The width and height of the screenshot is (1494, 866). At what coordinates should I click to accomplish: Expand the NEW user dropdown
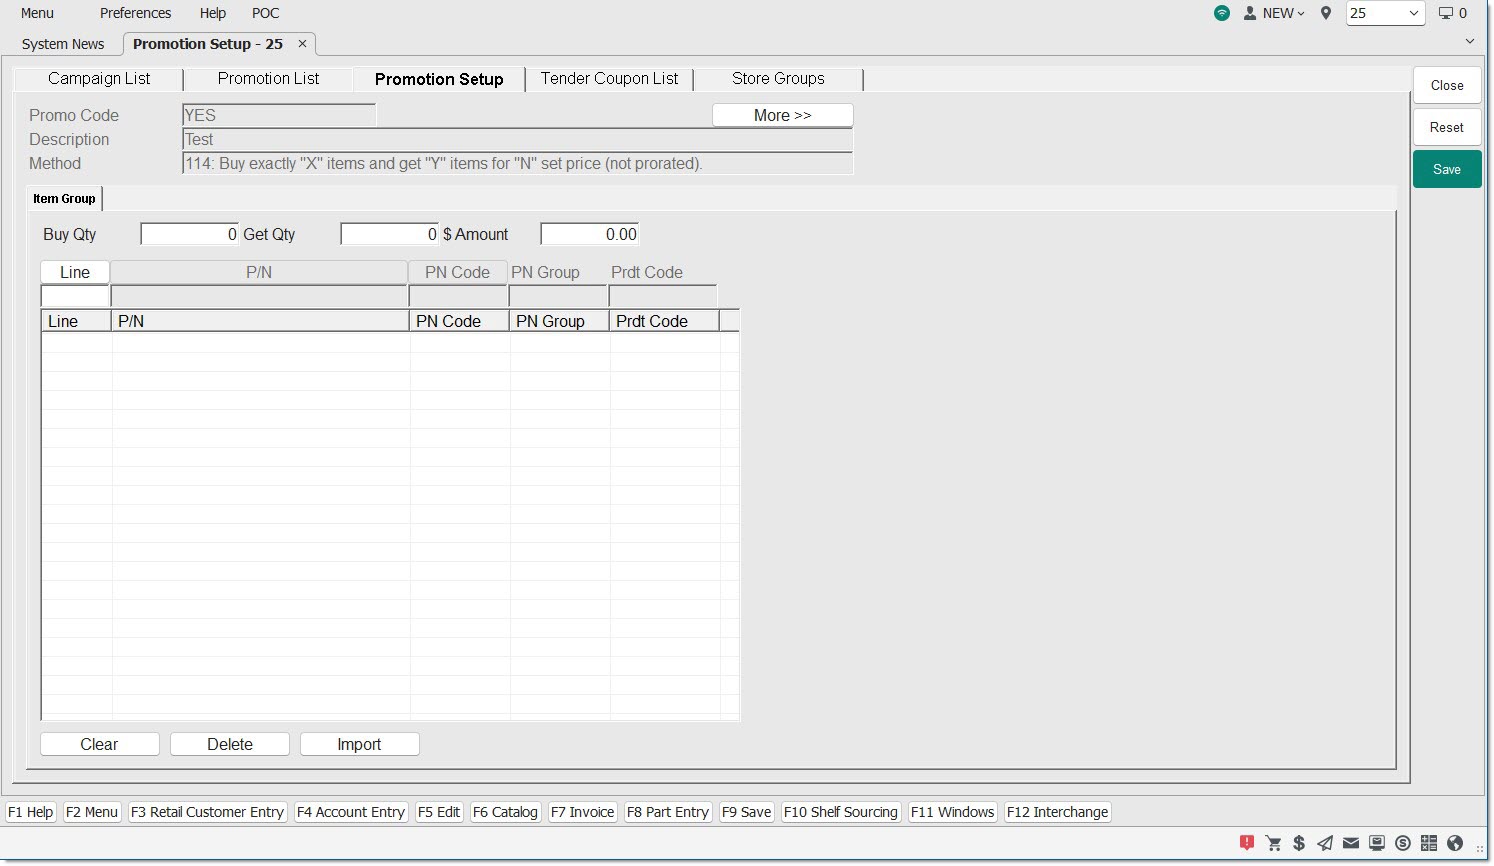click(1275, 13)
